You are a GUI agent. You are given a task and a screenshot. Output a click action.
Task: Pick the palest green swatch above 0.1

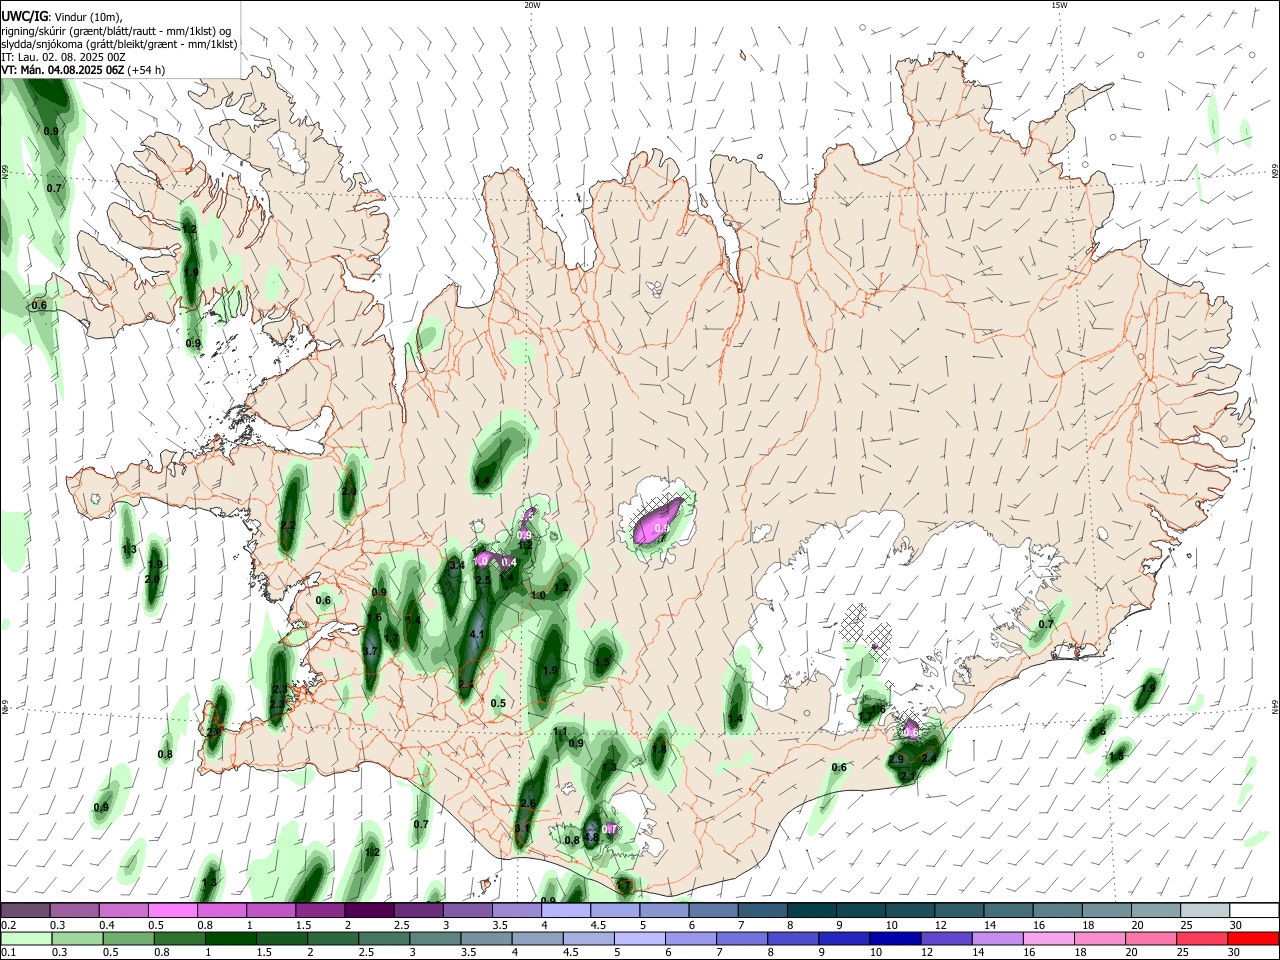[x=24, y=938]
